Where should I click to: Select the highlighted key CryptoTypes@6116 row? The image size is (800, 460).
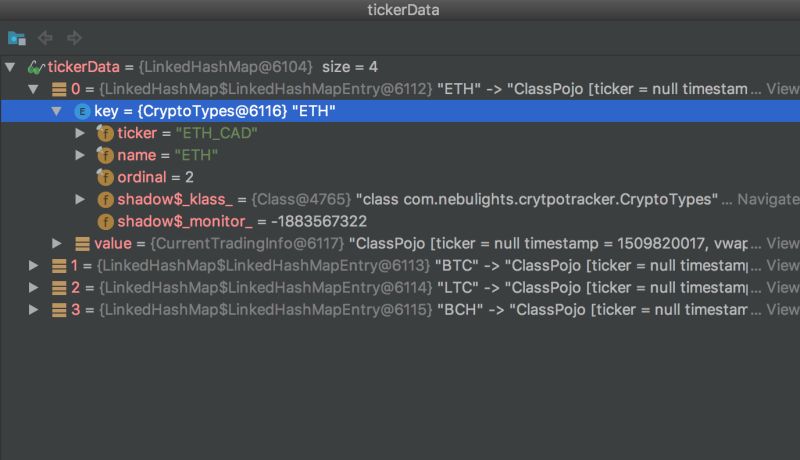(x=400, y=111)
